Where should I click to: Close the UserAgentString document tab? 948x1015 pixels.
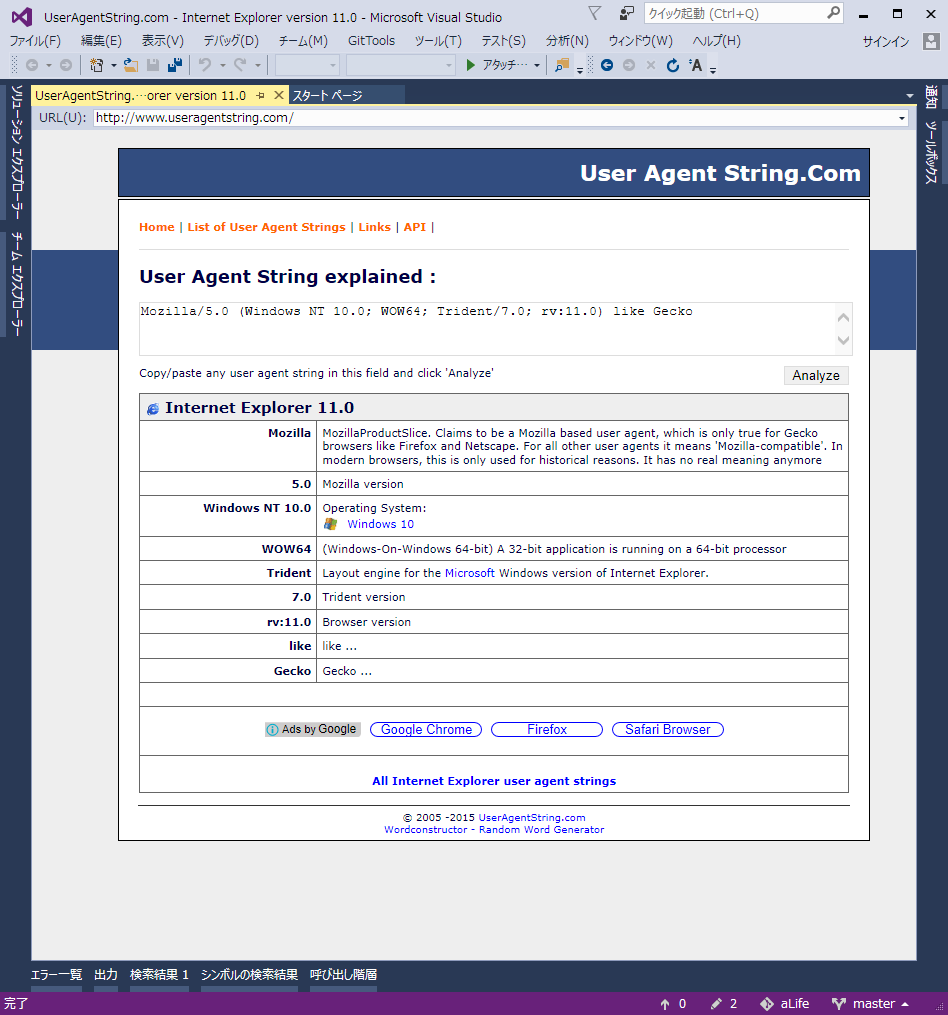(x=278, y=95)
